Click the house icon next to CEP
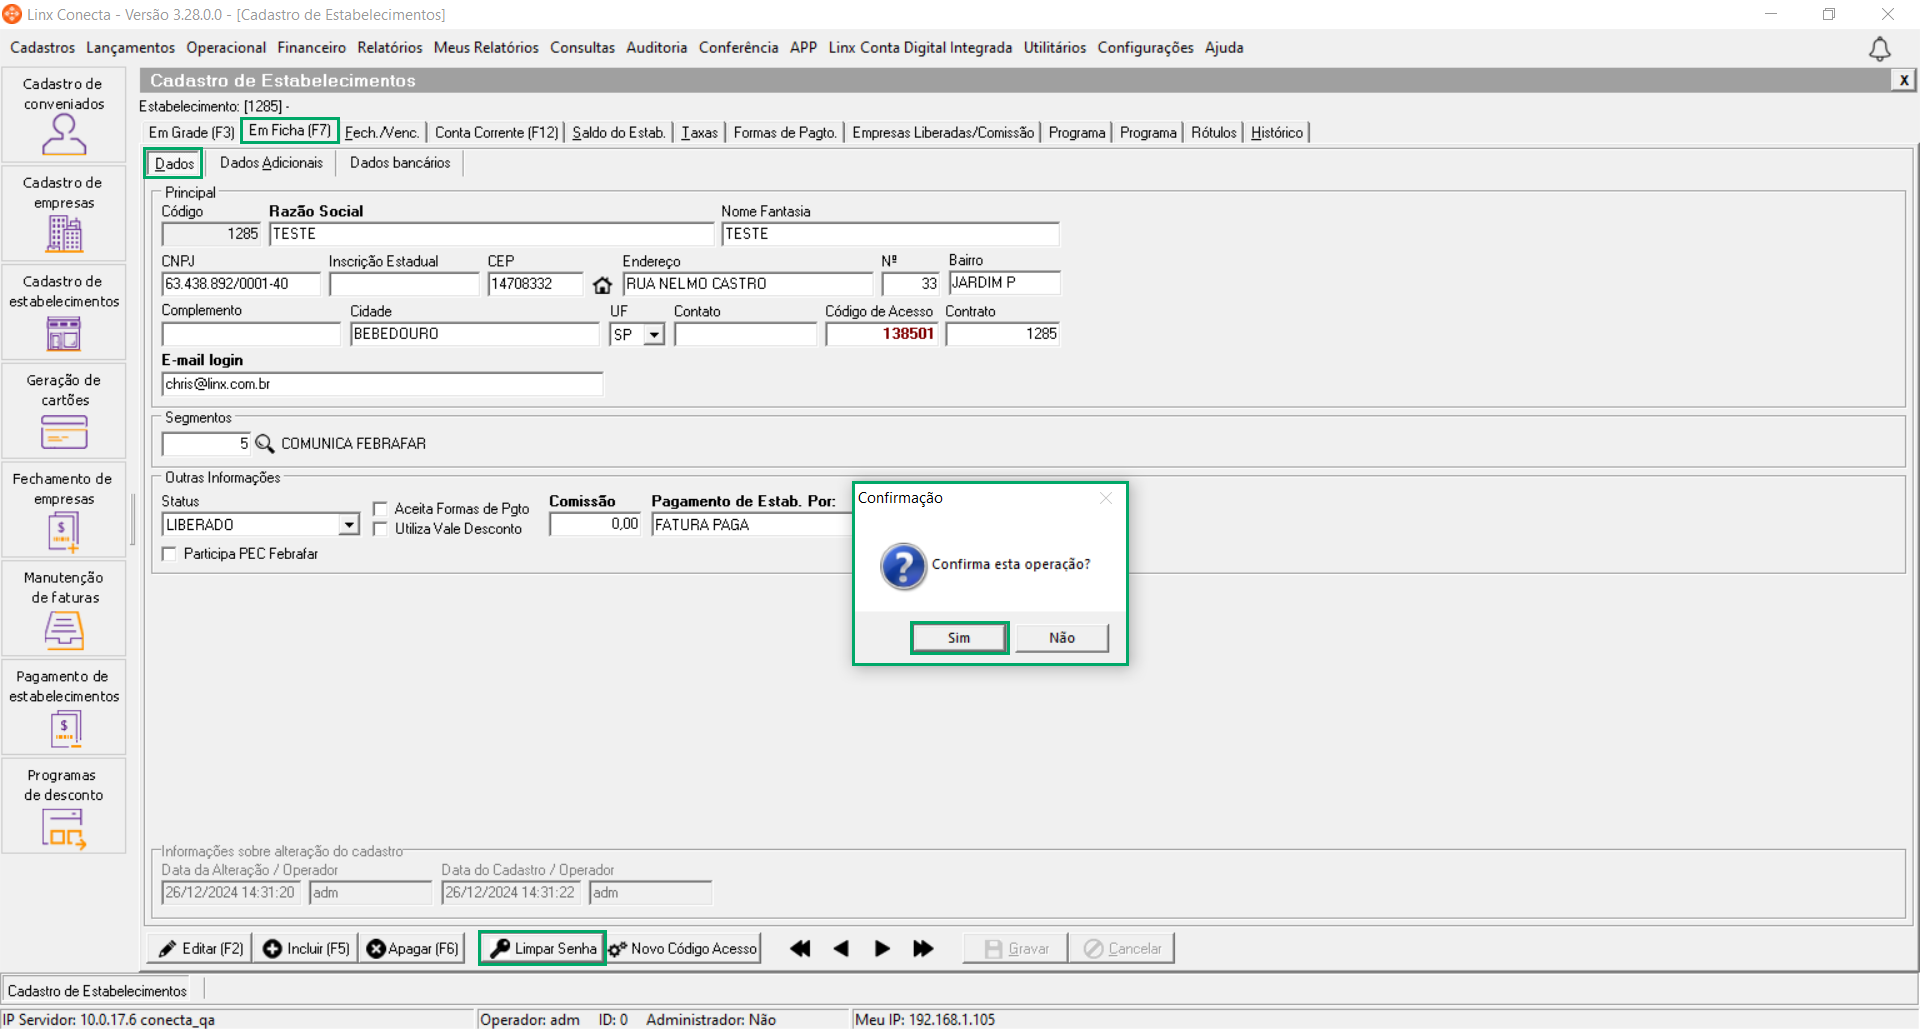Image resolution: width=1920 pixels, height=1029 pixels. 602,285
